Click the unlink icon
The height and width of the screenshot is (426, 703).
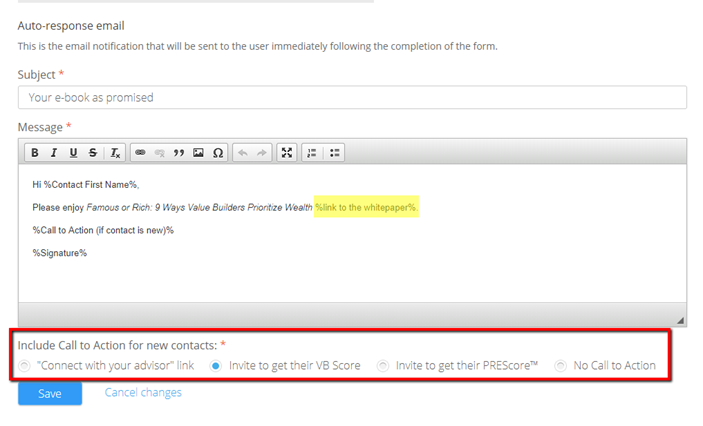(160, 153)
